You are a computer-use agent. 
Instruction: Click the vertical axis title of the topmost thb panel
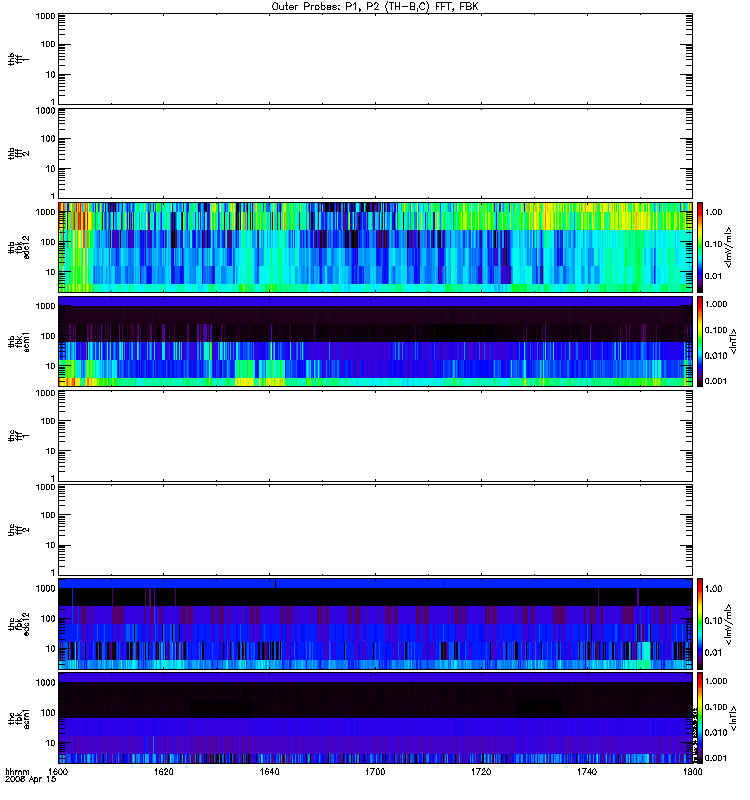coord(19,59)
